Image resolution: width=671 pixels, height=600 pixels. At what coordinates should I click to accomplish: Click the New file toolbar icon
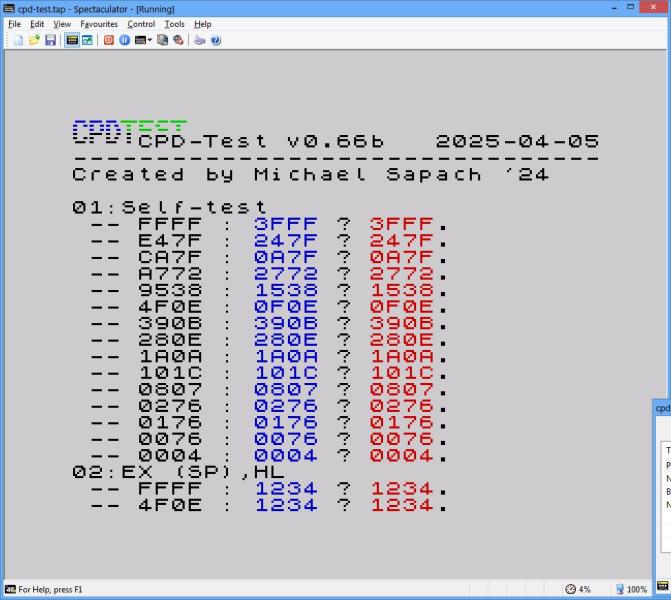(18, 40)
